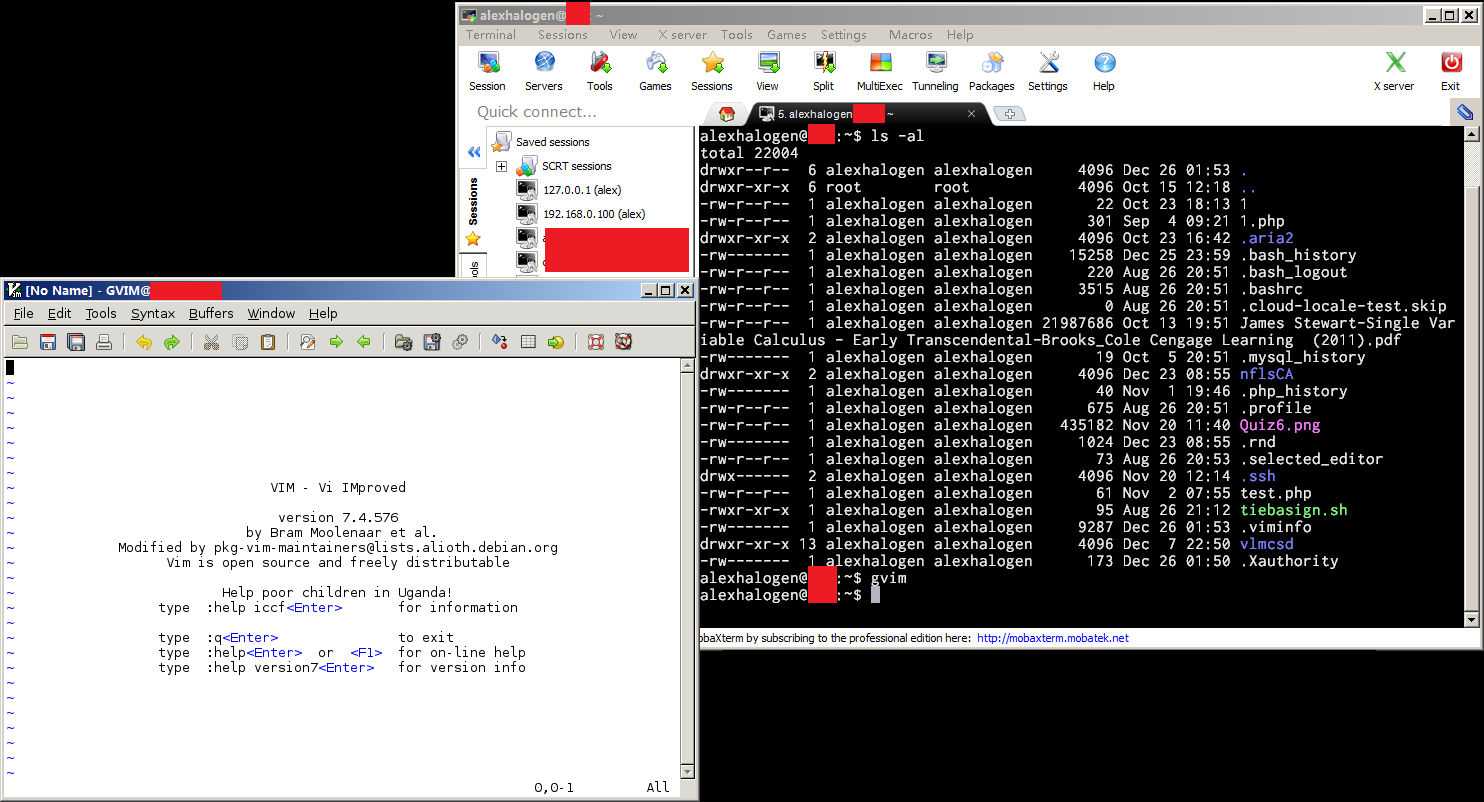Open the Buffers menu in GVIM
The image size is (1484, 802).
tap(211, 314)
